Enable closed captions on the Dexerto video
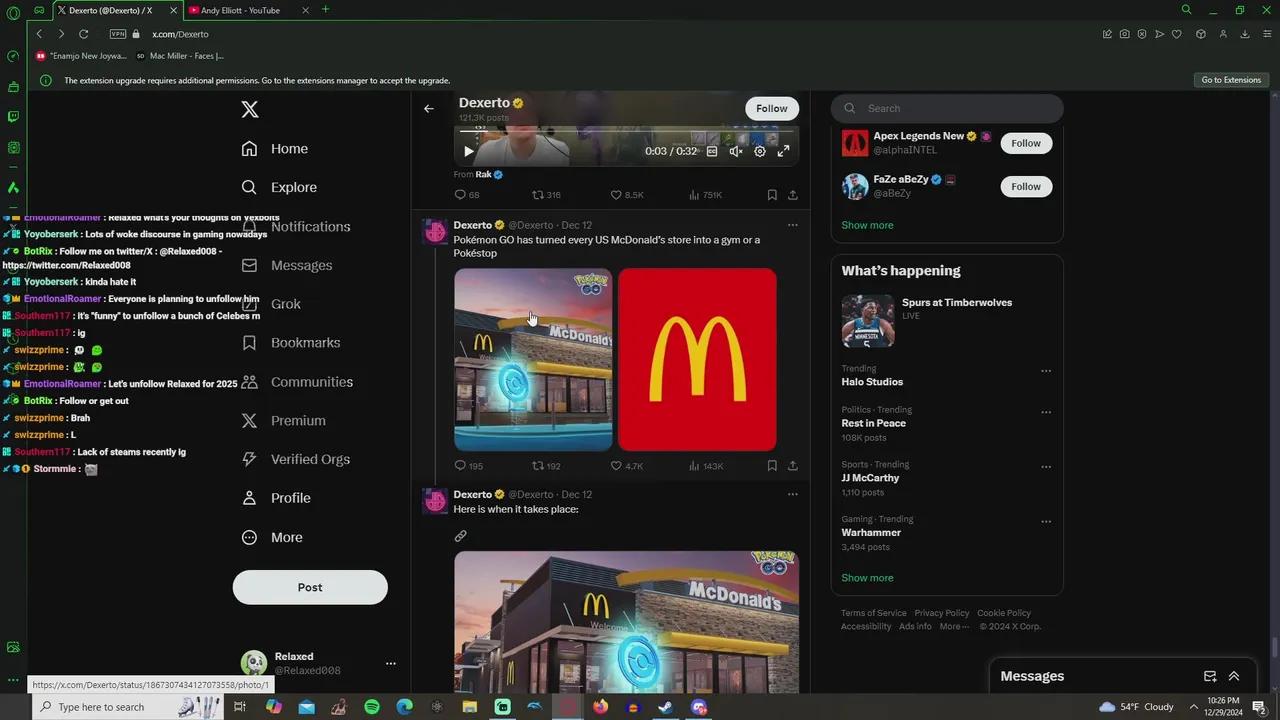Image resolution: width=1280 pixels, height=720 pixels. [x=711, y=151]
